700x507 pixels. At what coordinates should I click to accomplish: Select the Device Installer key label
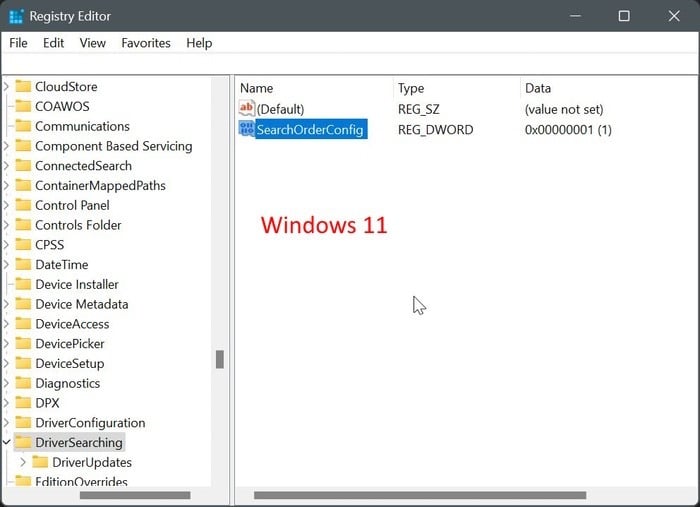coord(77,284)
